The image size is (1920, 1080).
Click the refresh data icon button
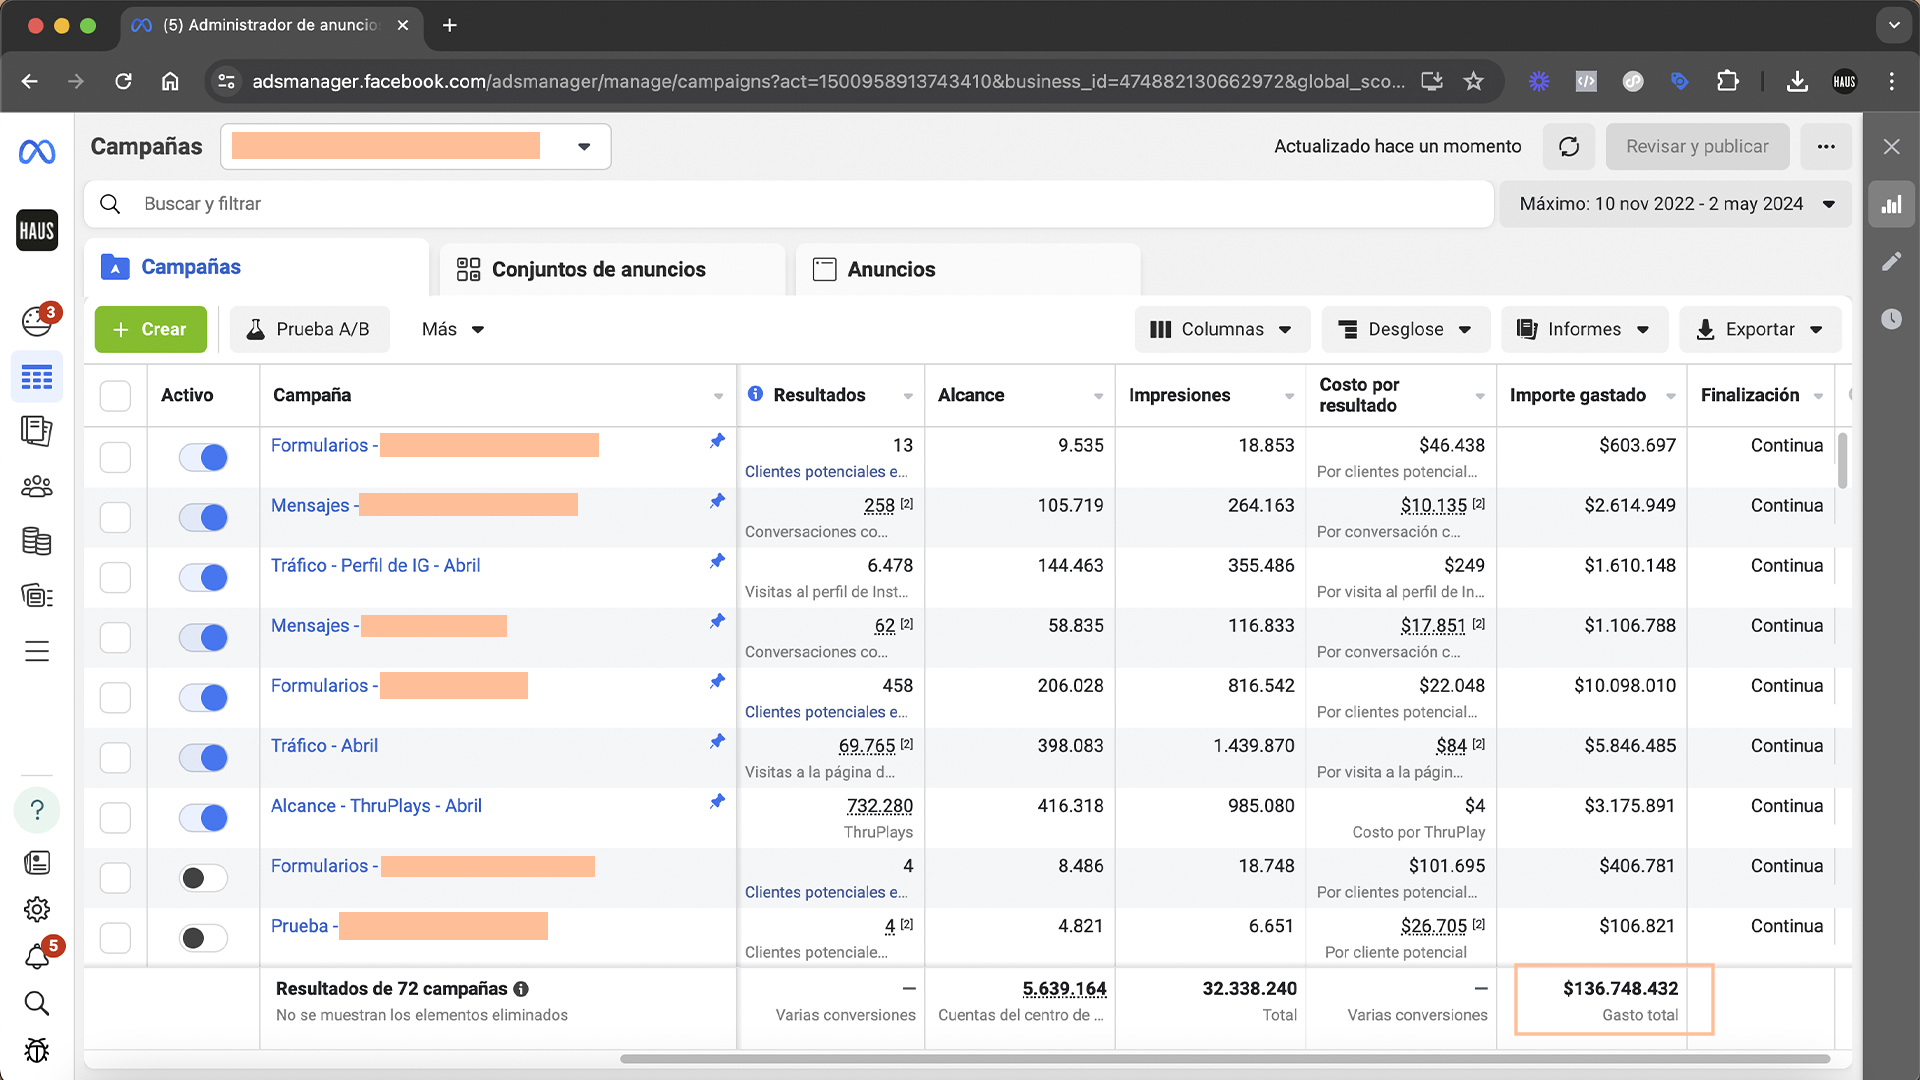tap(1569, 147)
